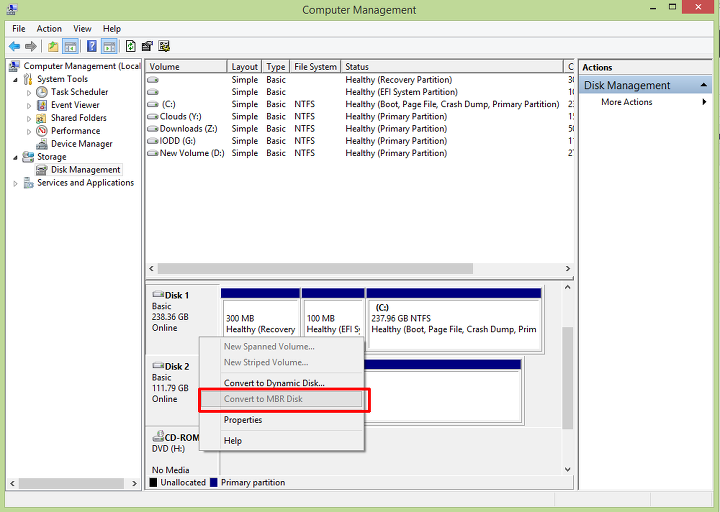The image size is (720, 512).
Task: Click the Refresh toolbar icon
Action: pyautogui.click(x=131, y=46)
